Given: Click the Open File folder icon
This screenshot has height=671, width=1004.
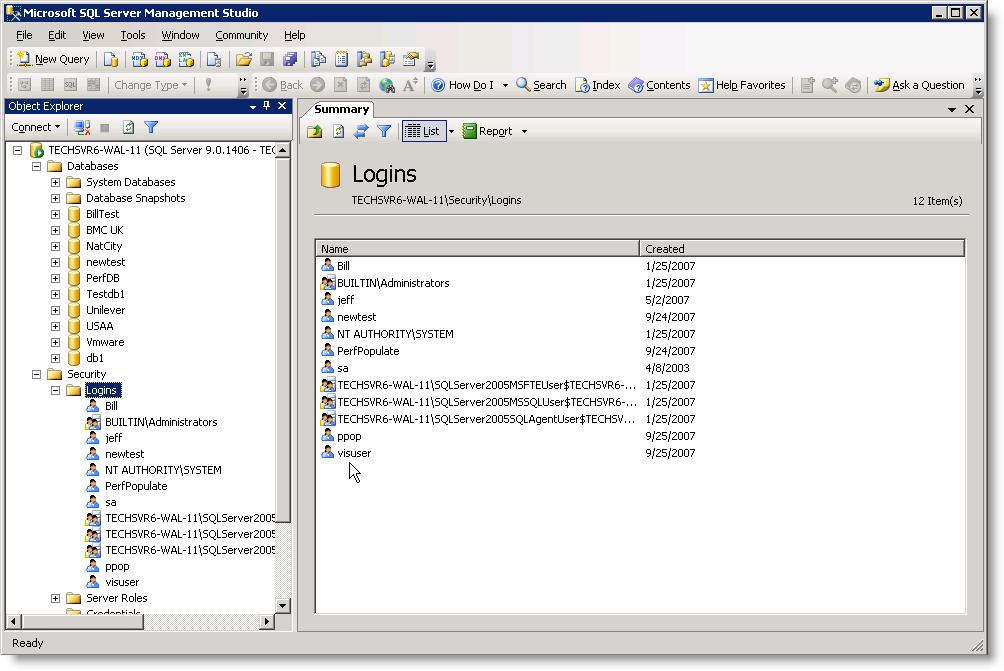Looking at the screenshot, I should tap(243, 60).
